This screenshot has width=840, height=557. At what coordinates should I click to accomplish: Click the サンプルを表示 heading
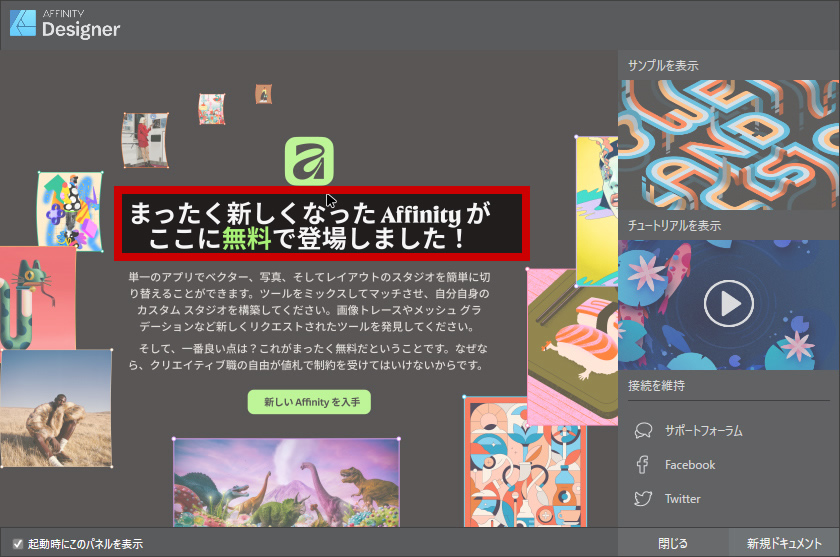coord(663,65)
